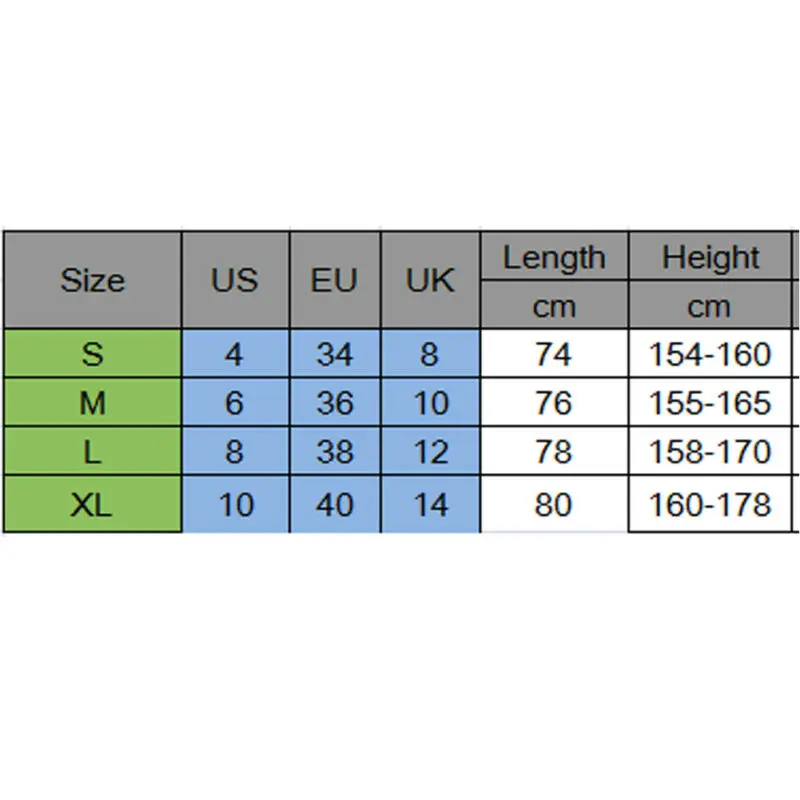Click height range 160-178 cell
800x800 pixels.
[711, 505]
